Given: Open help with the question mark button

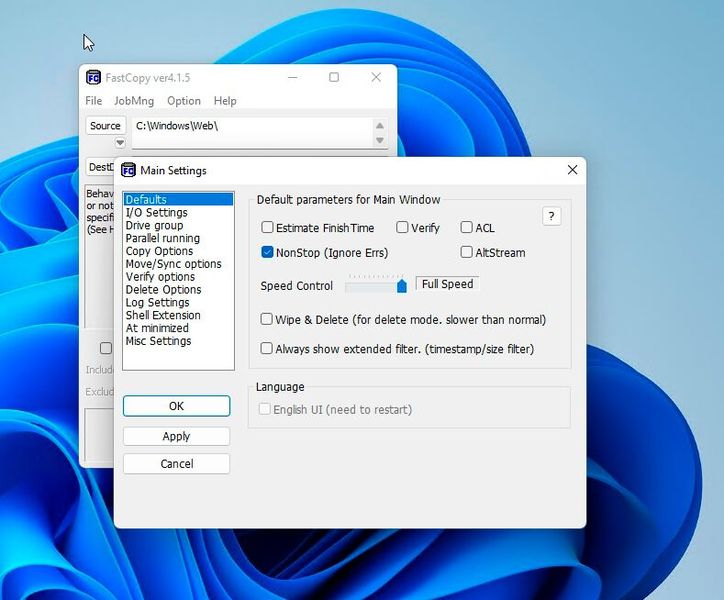Looking at the screenshot, I should [x=551, y=217].
